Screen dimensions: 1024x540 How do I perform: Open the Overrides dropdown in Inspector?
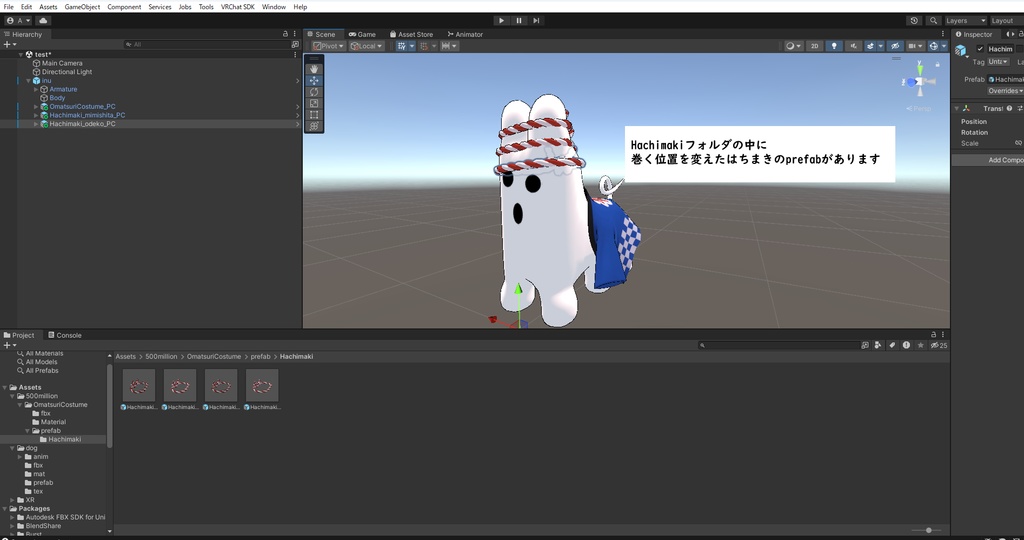pyautogui.click(x=1004, y=91)
